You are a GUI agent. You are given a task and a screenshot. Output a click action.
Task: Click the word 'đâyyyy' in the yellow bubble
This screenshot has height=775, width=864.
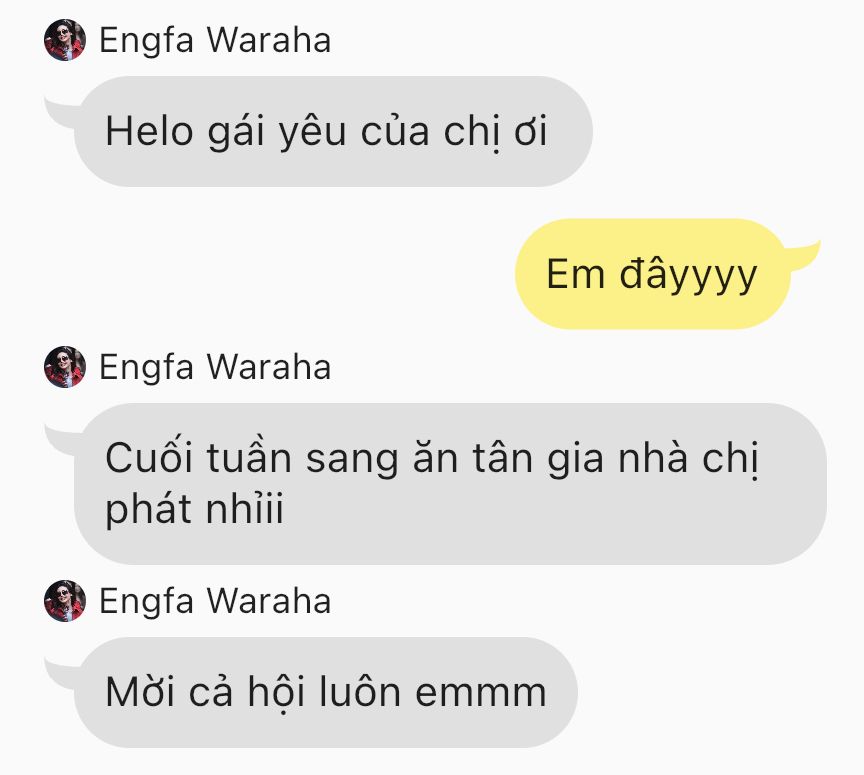[x=688, y=275]
